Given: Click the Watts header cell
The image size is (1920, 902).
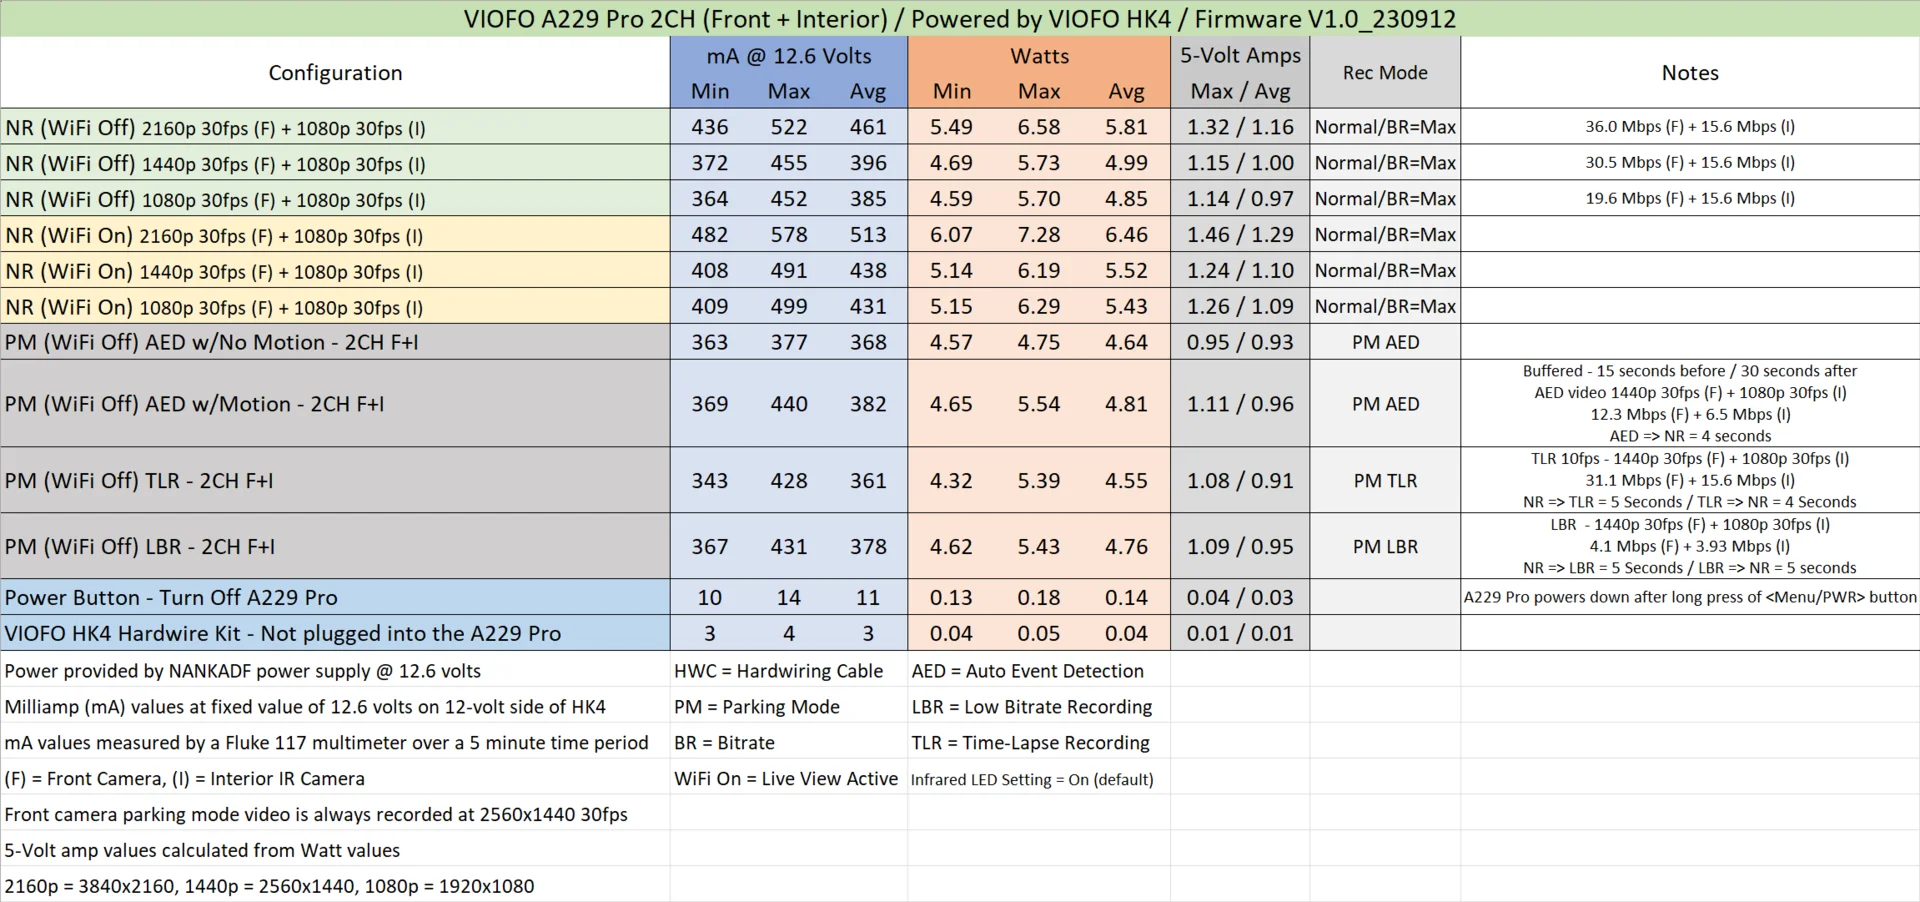Looking at the screenshot, I should pyautogui.click(x=1039, y=56).
